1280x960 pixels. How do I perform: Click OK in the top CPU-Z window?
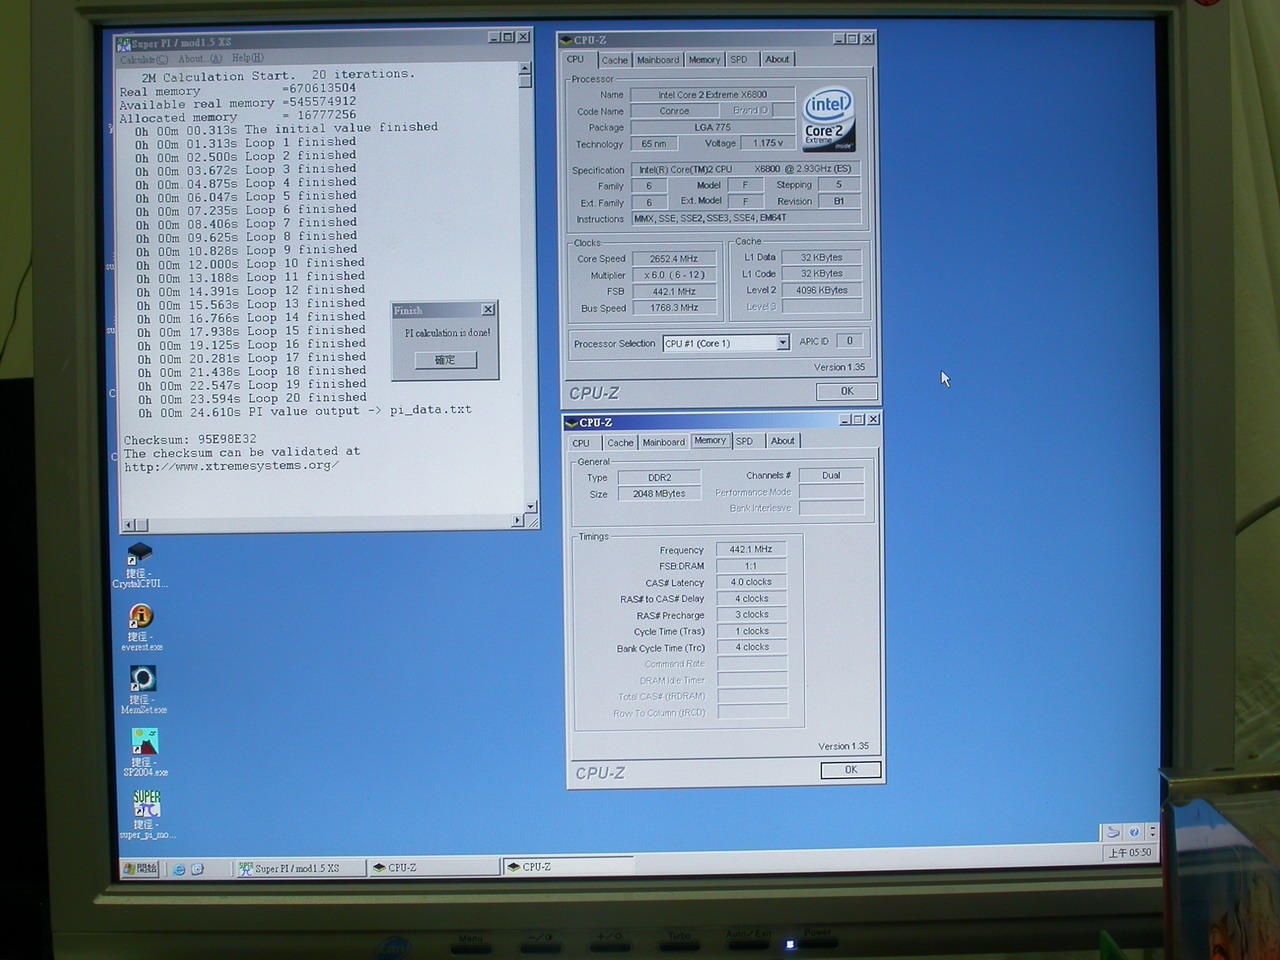click(847, 392)
